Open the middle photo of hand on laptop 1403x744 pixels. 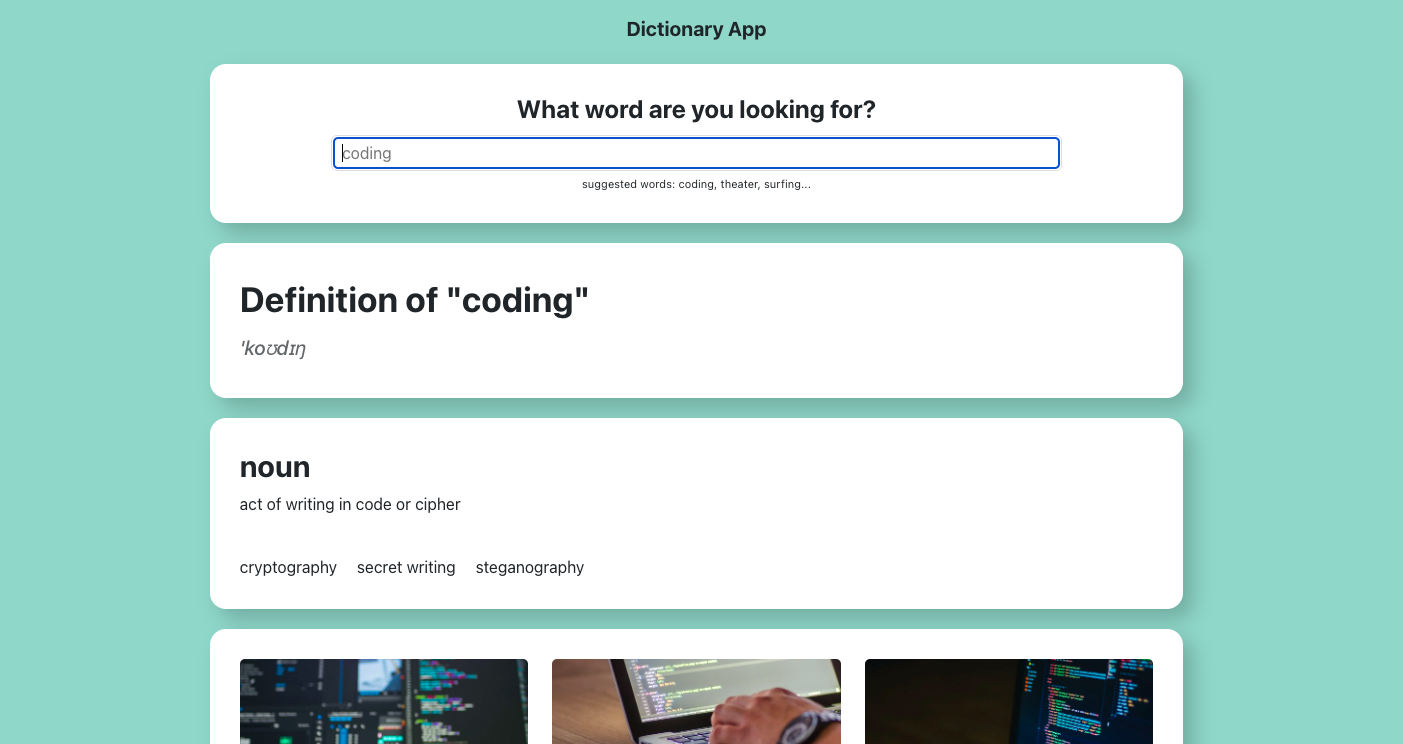[696, 701]
